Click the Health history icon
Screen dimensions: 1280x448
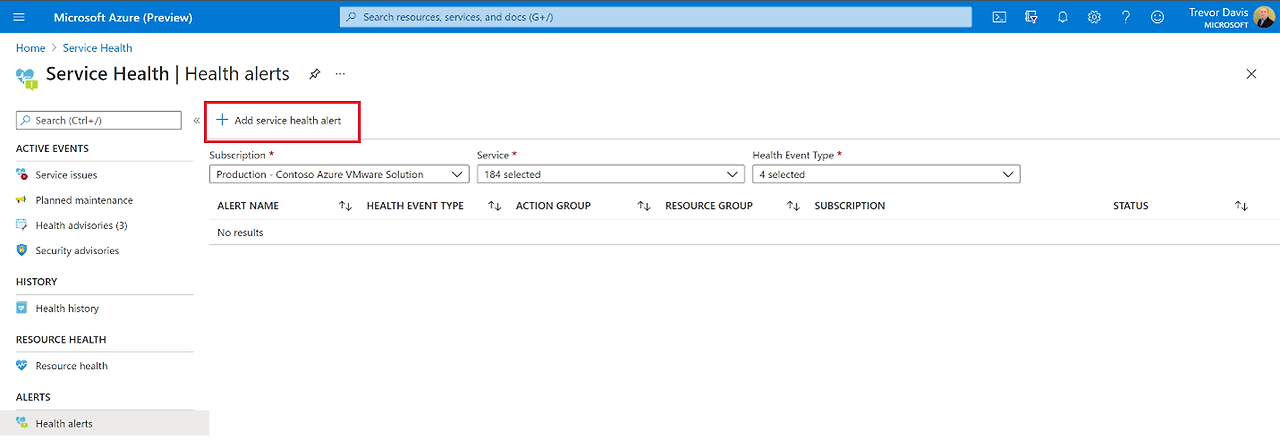click(22, 308)
